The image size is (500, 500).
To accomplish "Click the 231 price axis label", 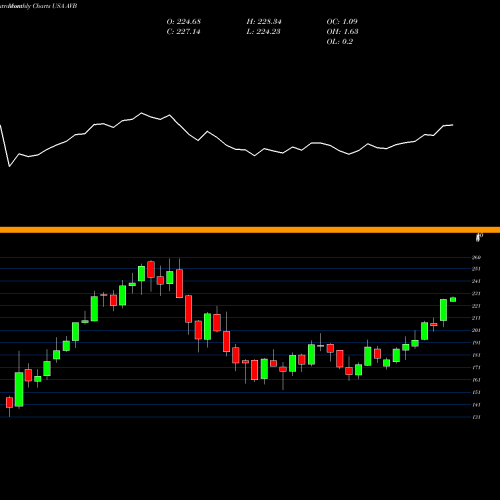I will point(476,293).
